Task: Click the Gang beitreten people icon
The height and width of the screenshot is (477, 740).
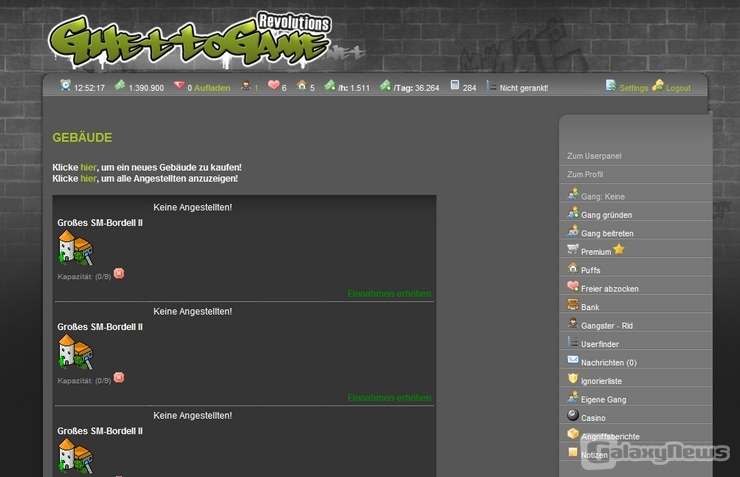Action: 572,231
